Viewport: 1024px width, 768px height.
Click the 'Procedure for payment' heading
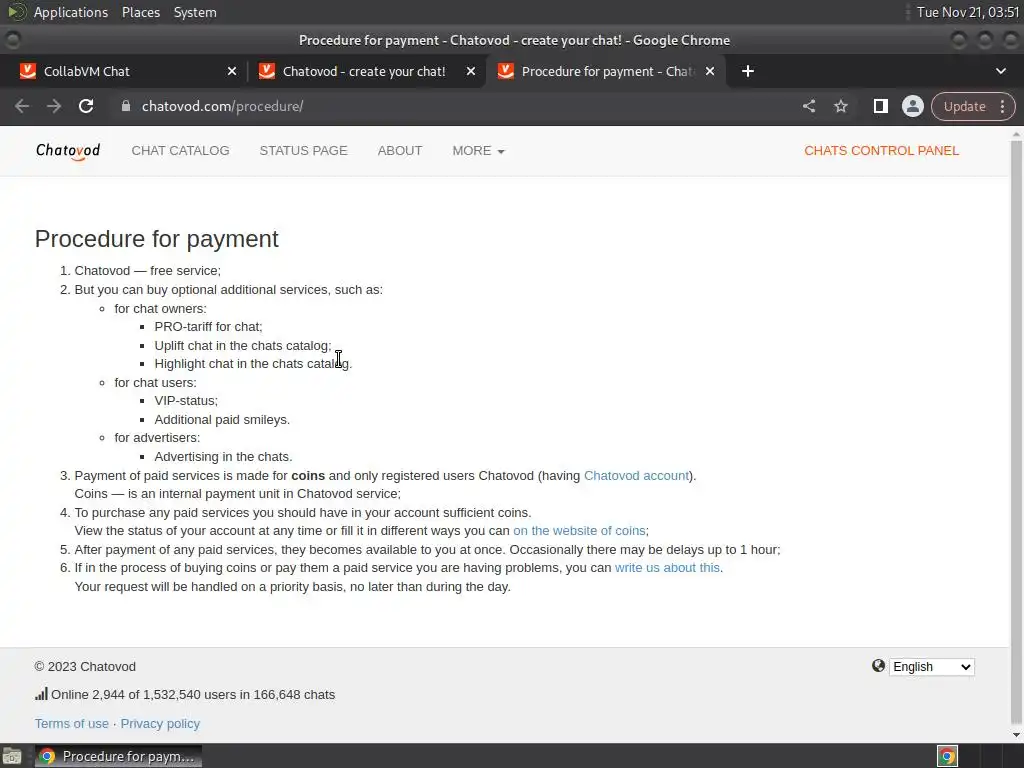click(157, 239)
